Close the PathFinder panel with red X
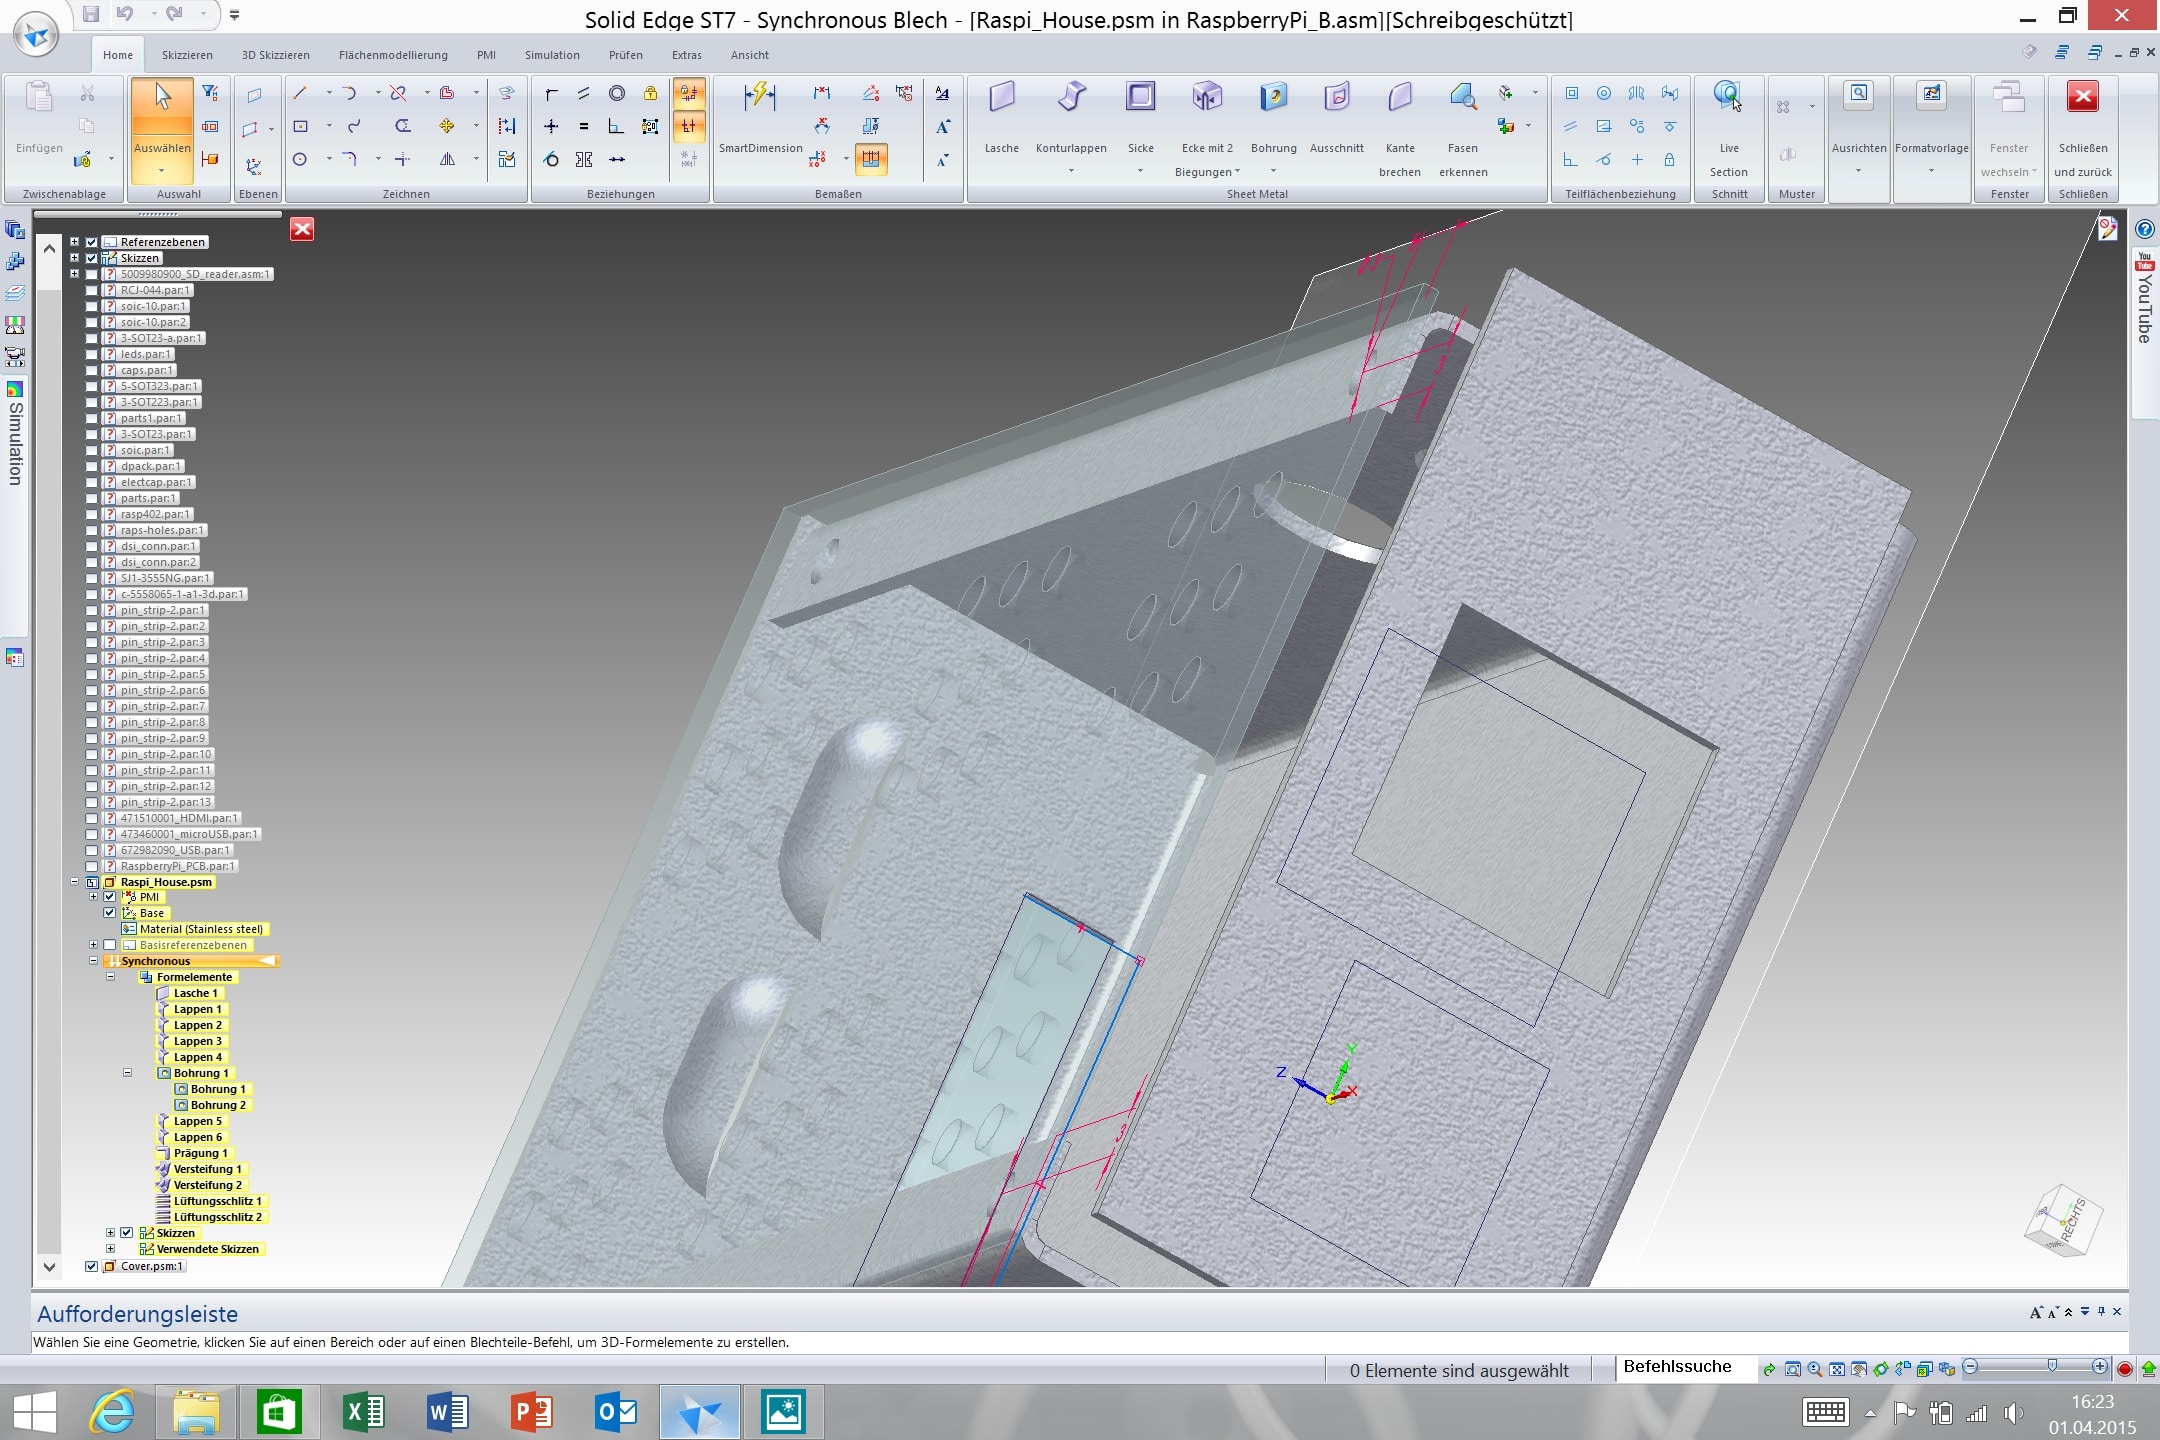This screenshot has width=2160, height=1440. pyautogui.click(x=302, y=229)
